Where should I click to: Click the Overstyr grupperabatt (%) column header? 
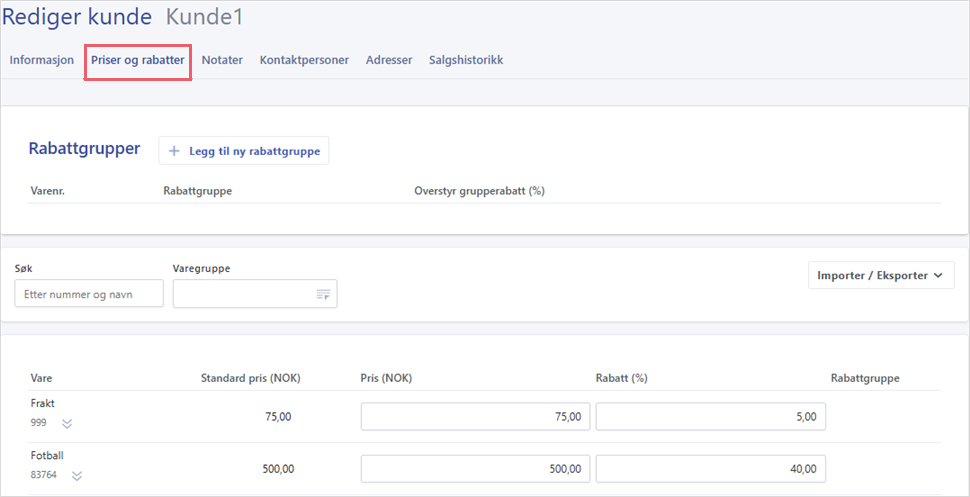click(479, 191)
